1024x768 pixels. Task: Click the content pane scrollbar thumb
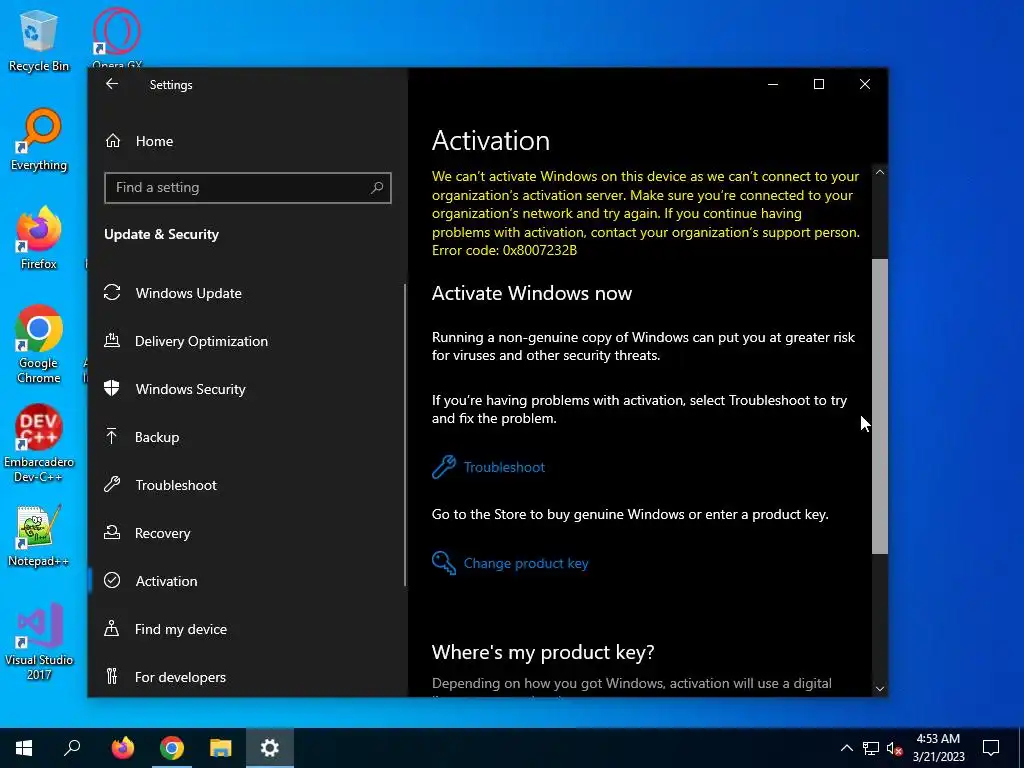pyautogui.click(x=880, y=406)
